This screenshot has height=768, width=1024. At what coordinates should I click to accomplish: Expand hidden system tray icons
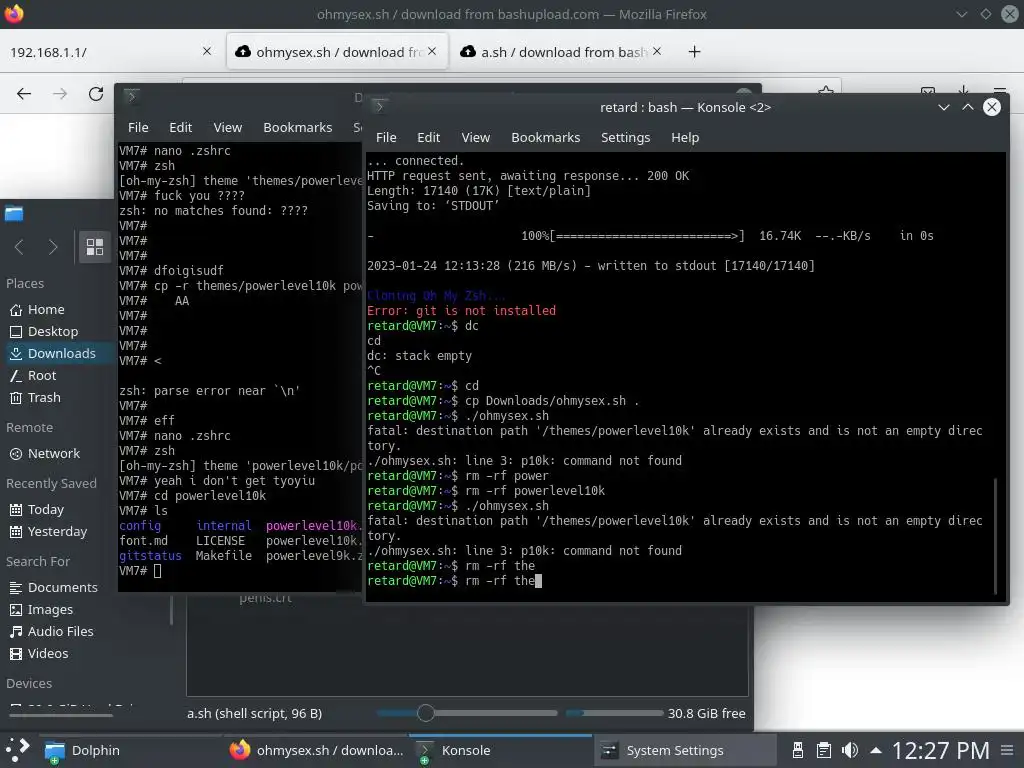[x=876, y=750]
